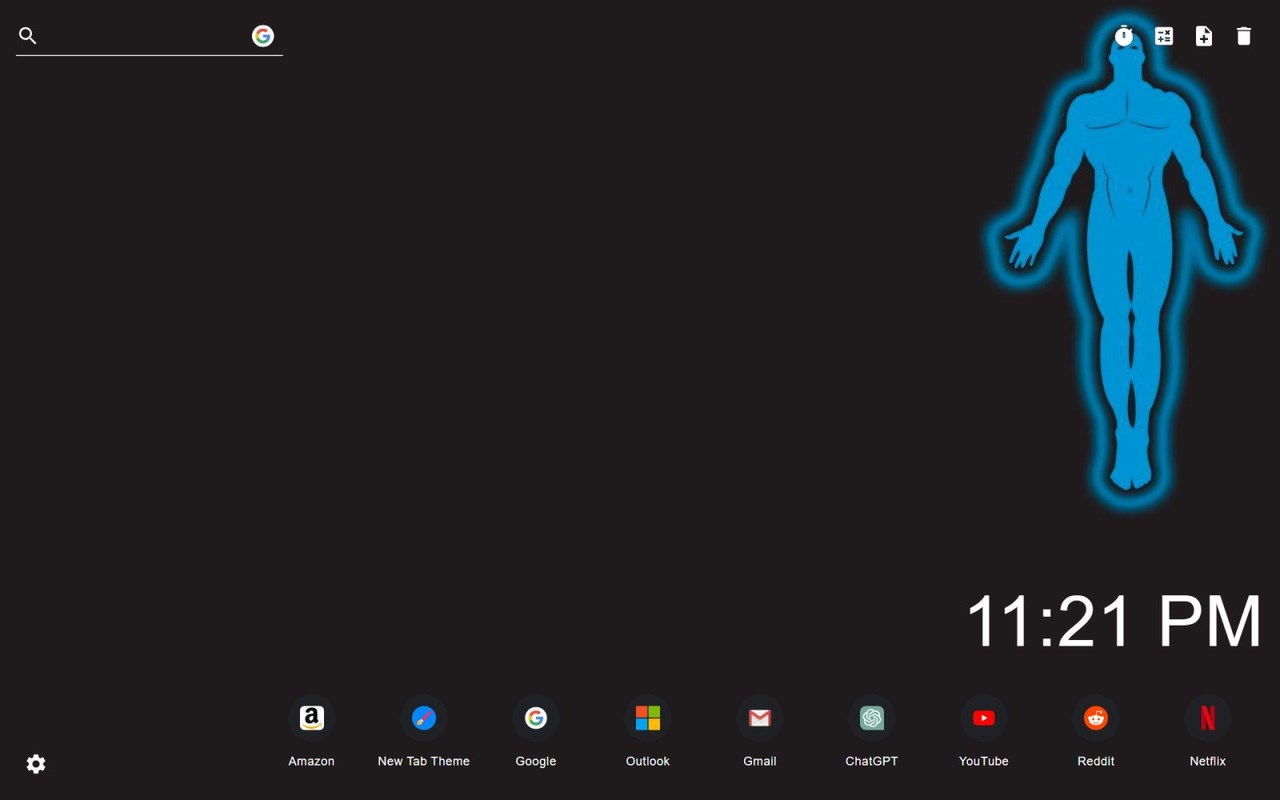Click the Google search engine icon
Viewport: 1280px width, 800px height.
[263, 36]
